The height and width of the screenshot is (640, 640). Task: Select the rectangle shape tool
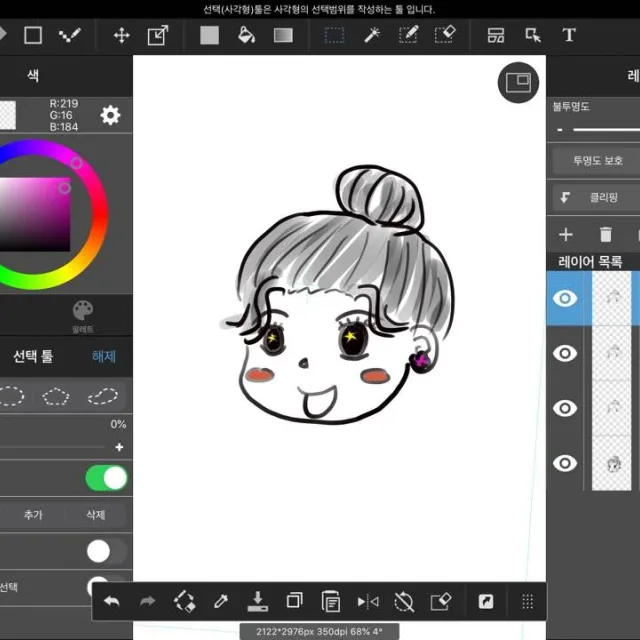pos(33,35)
